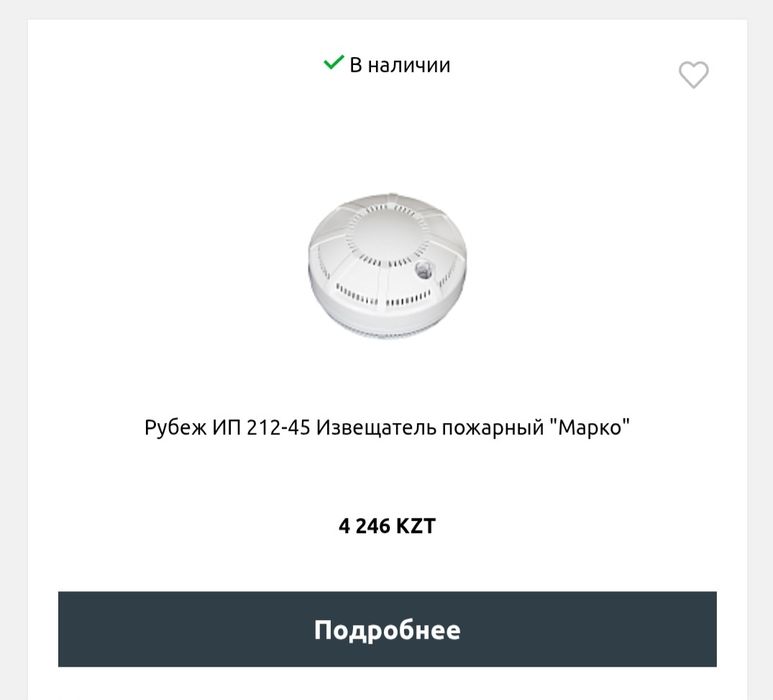Tap the product price in tenge
773x700 pixels.
tap(387, 526)
